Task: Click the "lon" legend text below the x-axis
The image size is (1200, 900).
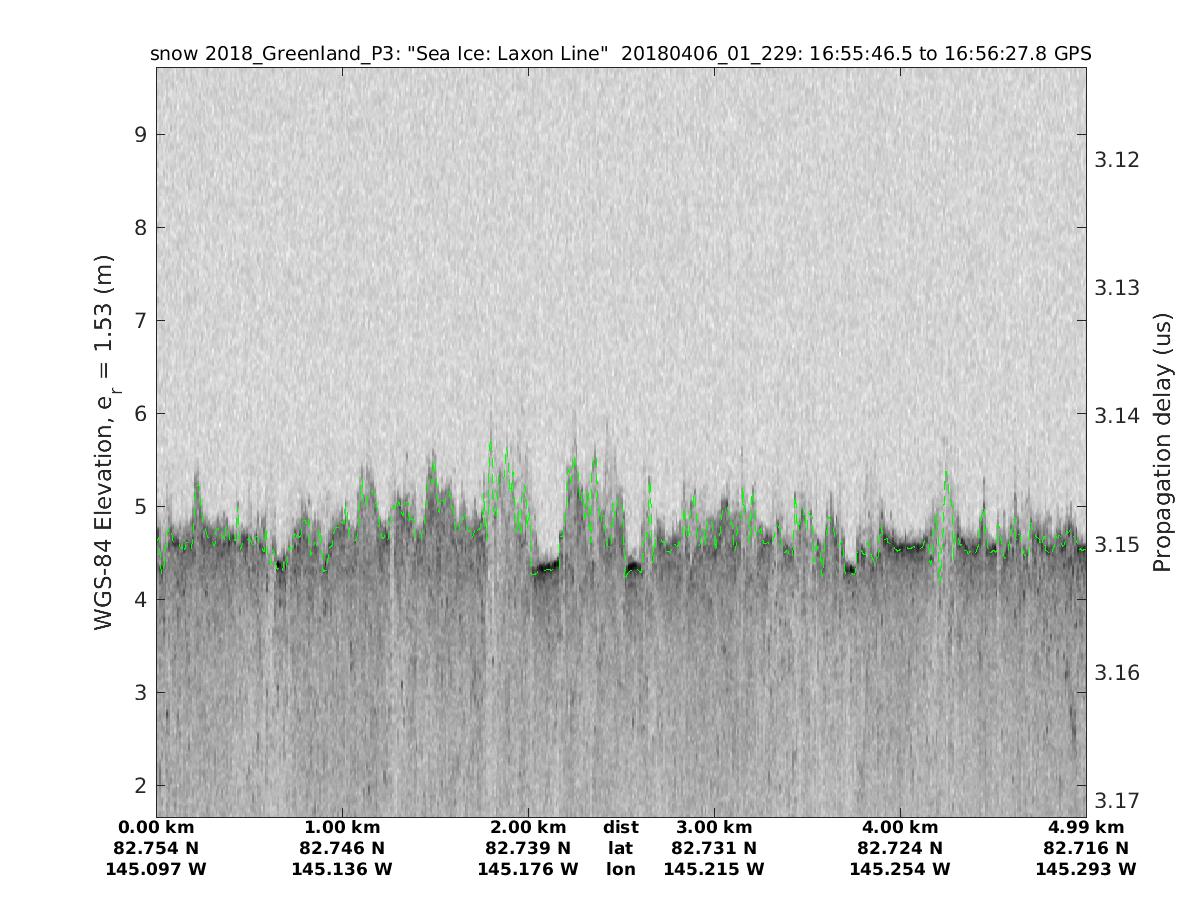Action: tap(620, 869)
